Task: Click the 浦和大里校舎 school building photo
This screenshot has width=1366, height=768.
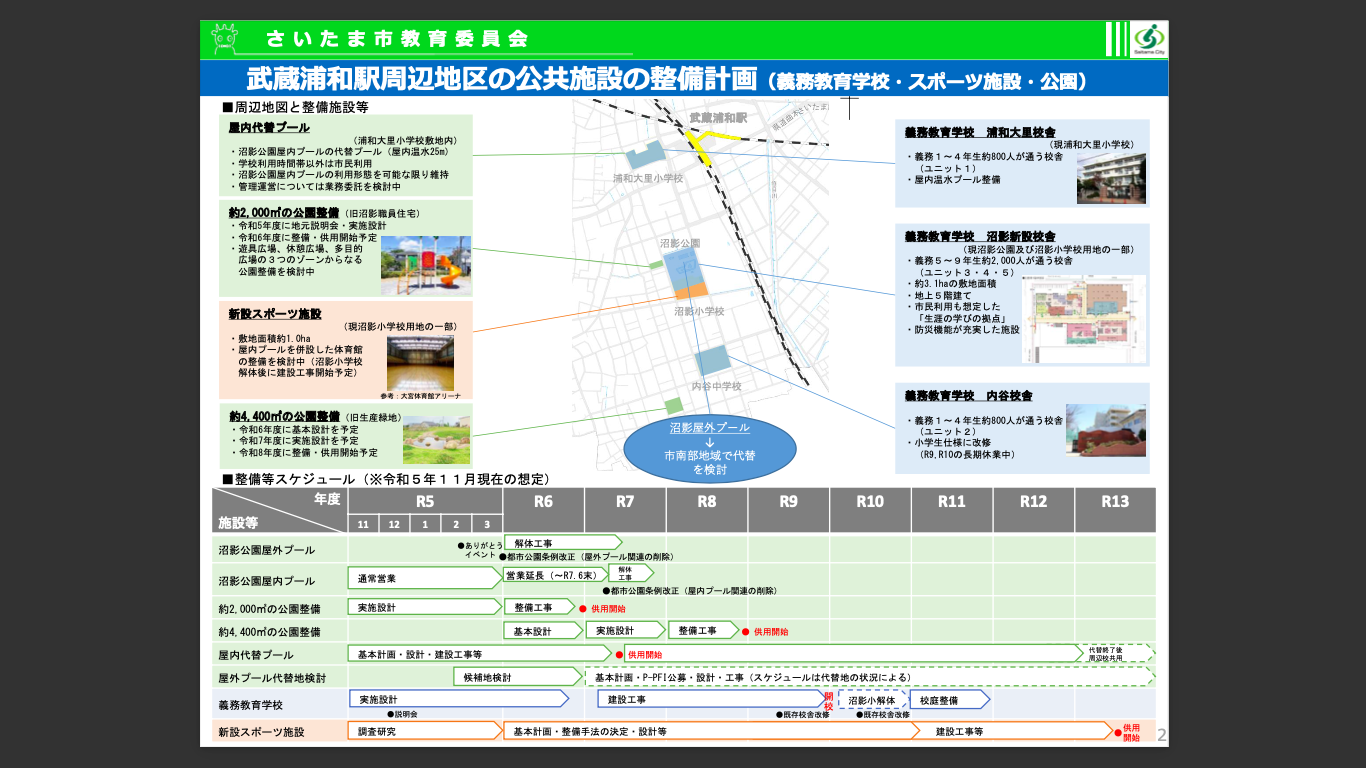Action: (1111, 178)
